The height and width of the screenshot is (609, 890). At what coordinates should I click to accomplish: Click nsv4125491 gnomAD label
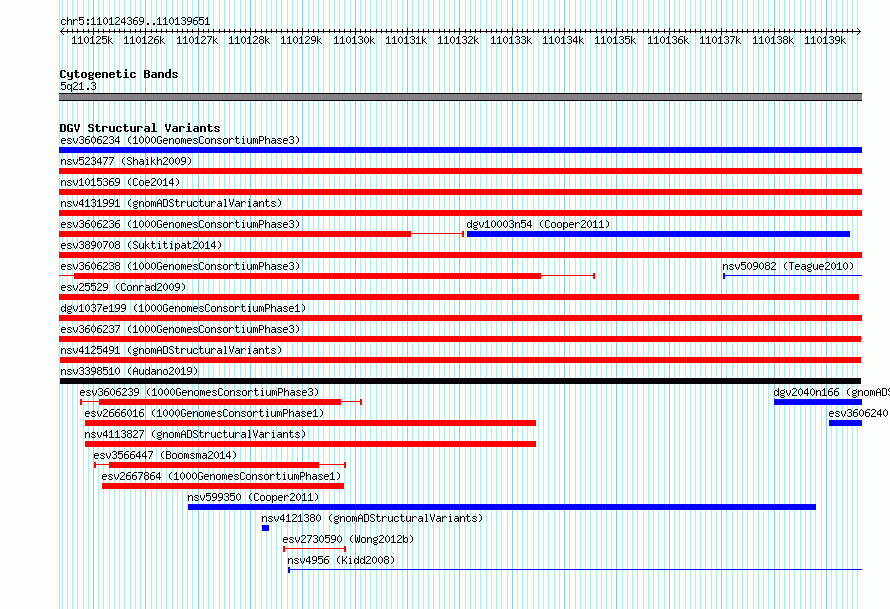point(171,350)
